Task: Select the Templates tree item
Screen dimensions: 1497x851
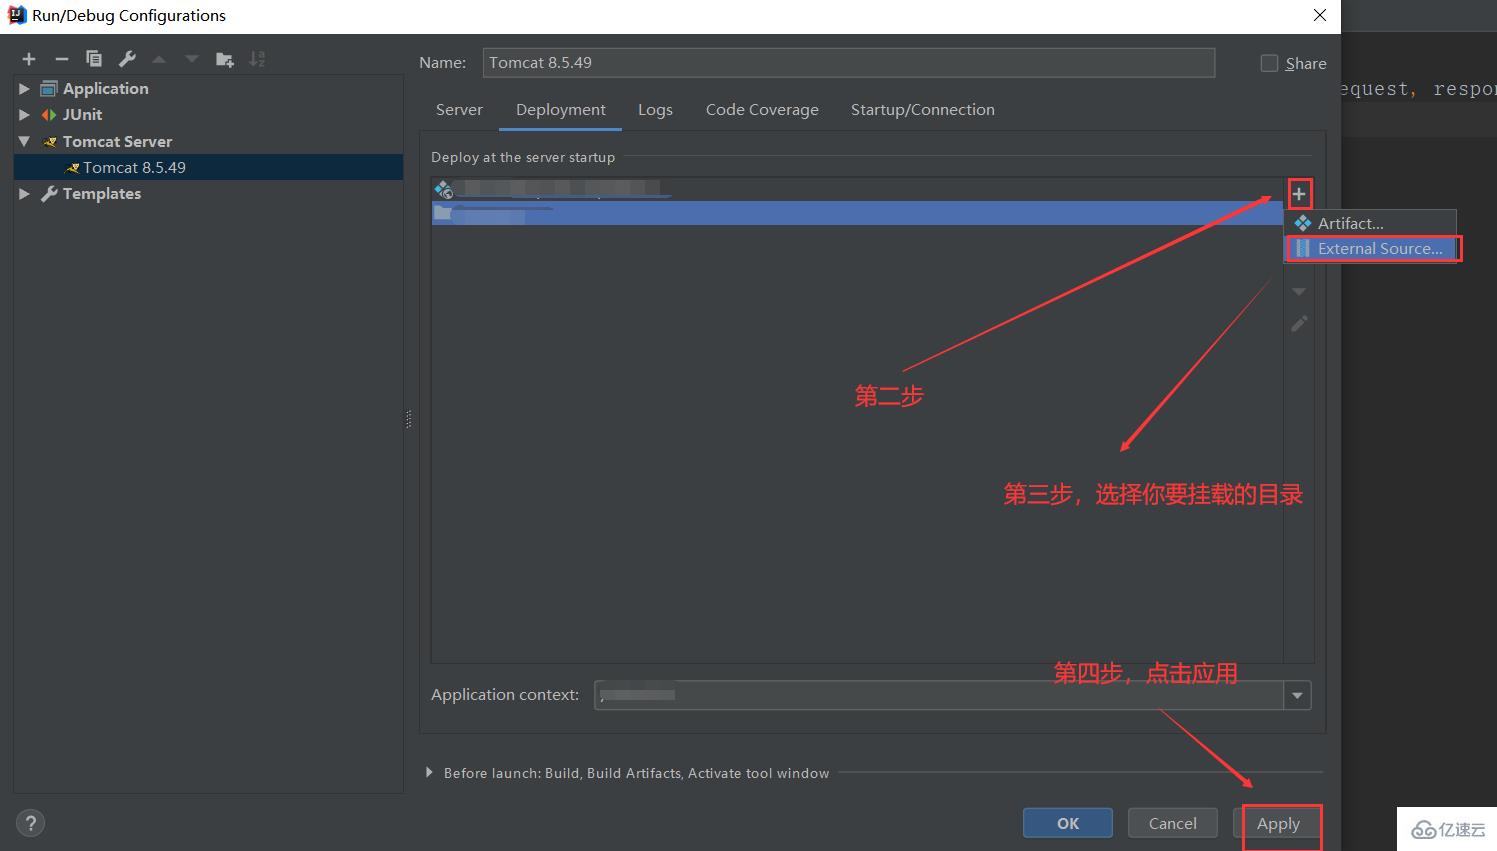Action: point(101,194)
